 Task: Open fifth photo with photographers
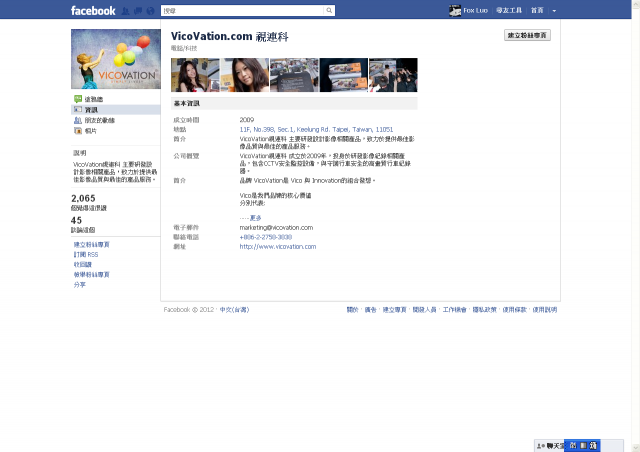point(393,75)
